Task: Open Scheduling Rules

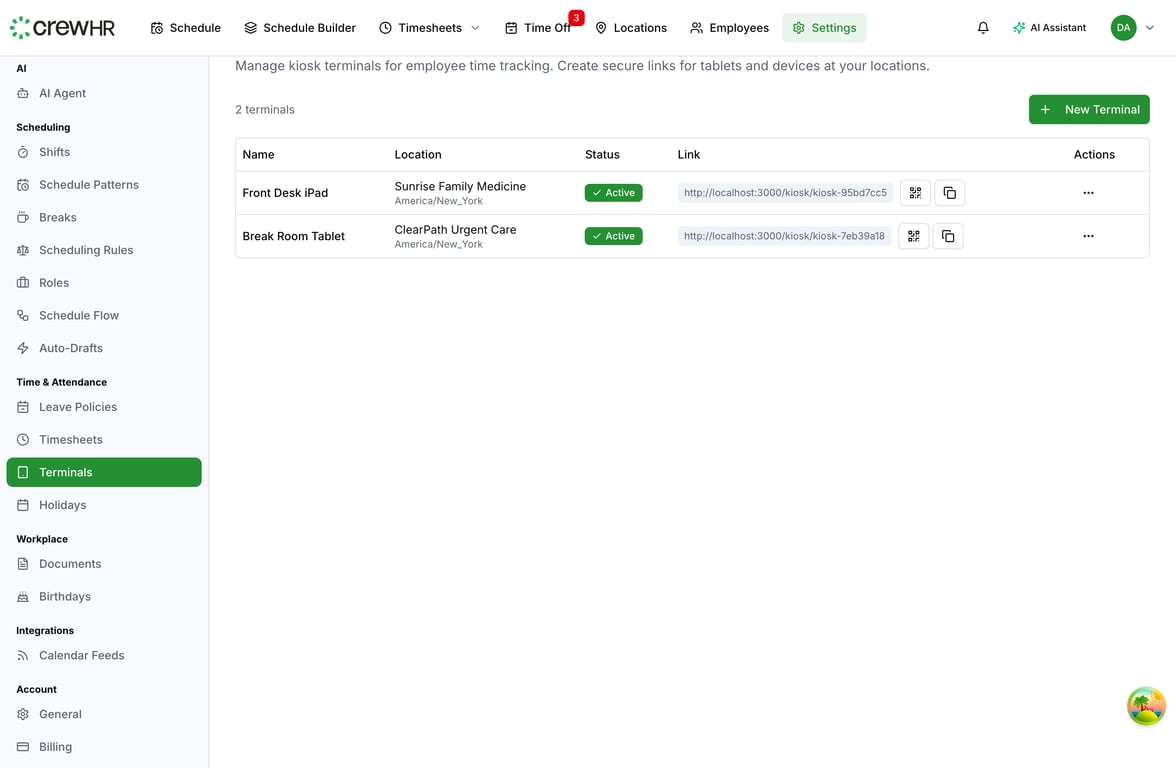Action: pos(104,250)
